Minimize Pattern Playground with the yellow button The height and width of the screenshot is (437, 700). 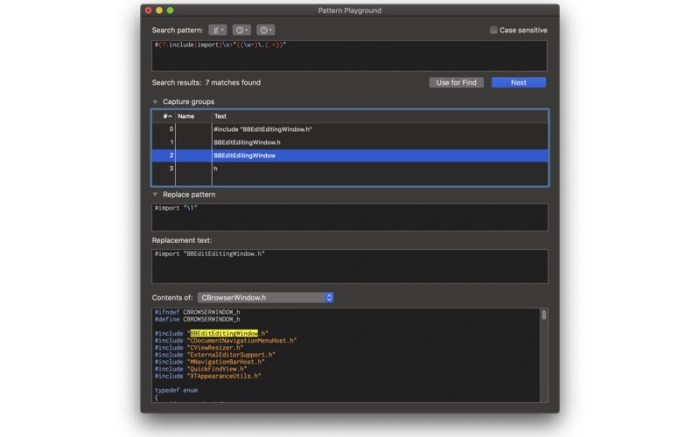click(x=159, y=10)
